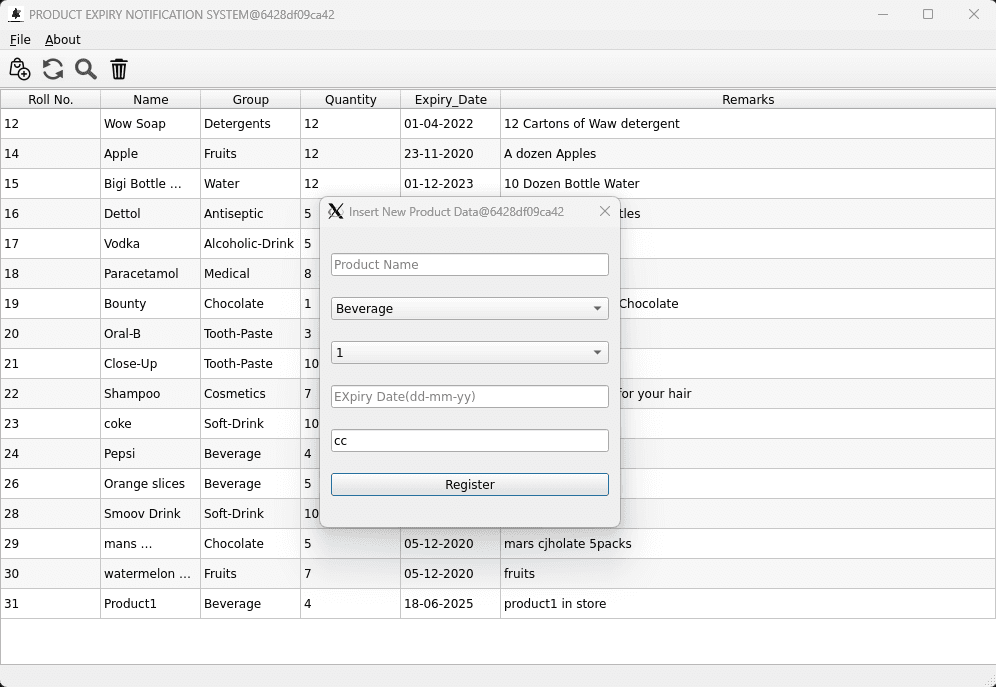Maximize the main application window

coord(928,14)
